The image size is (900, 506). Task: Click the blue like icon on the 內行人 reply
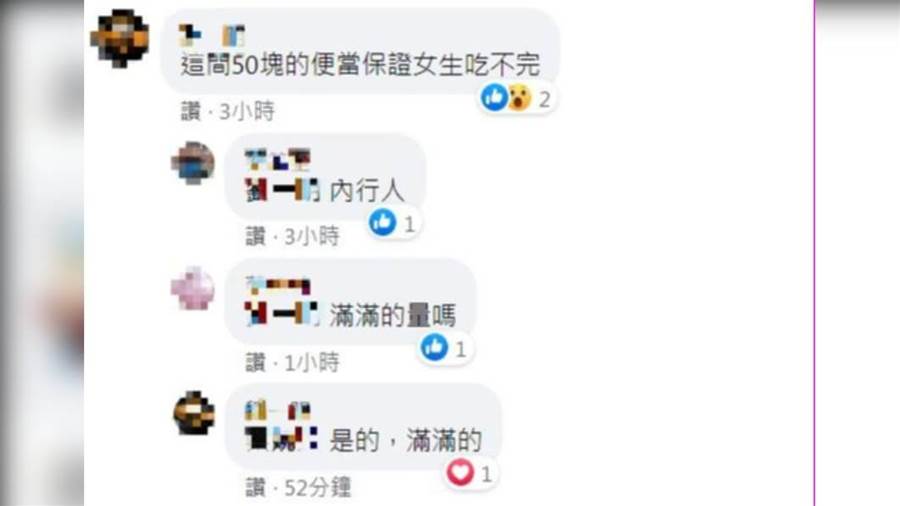[x=383, y=222]
